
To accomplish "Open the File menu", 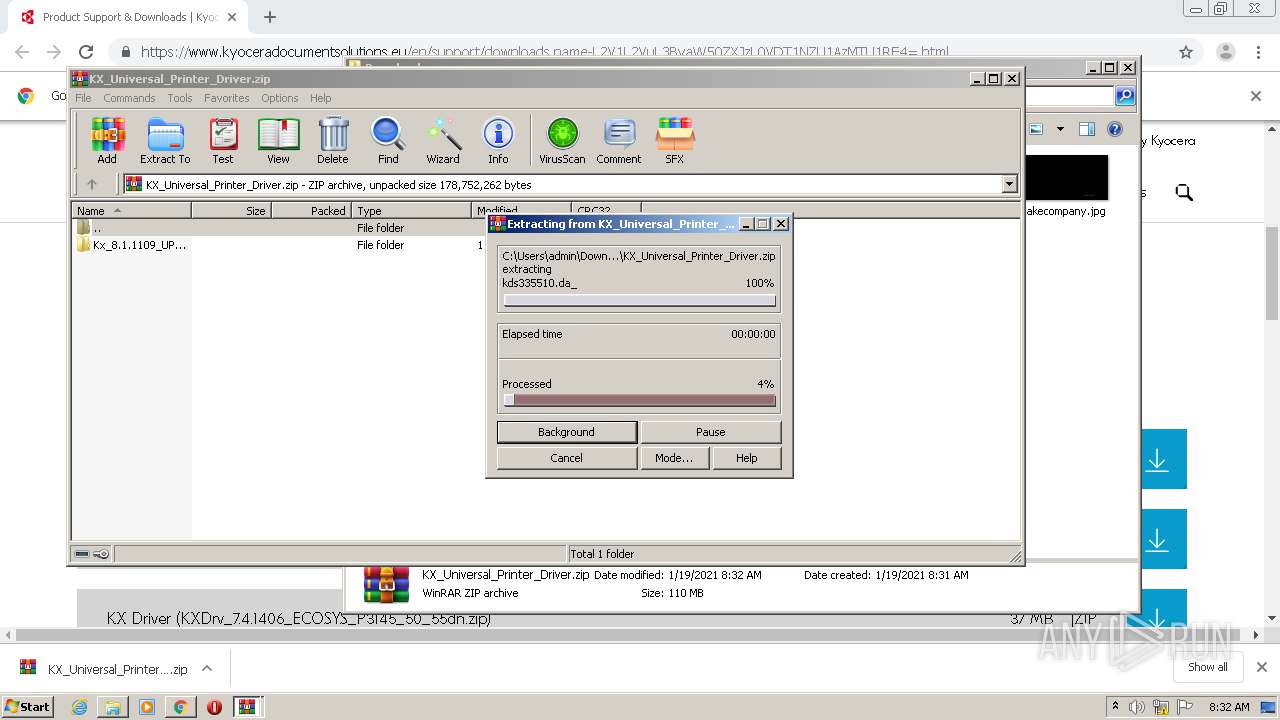I will 83,98.
